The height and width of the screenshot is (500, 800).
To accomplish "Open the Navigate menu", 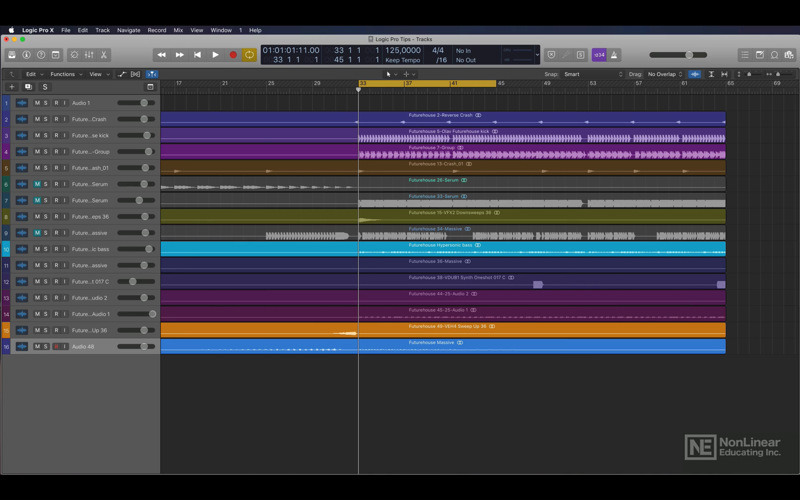I will pyautogui.click(x=129, y=30).
